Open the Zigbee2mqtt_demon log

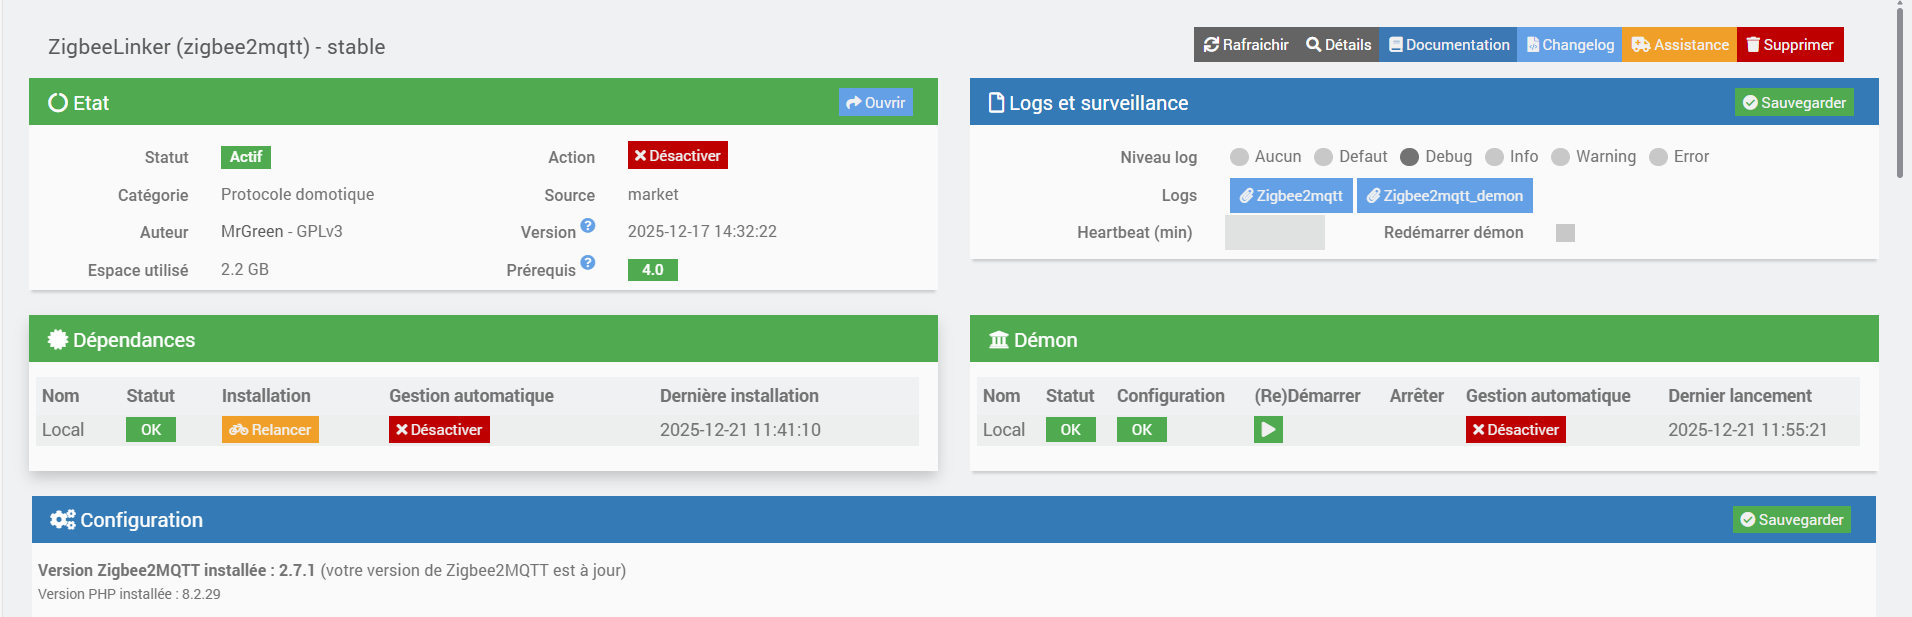pos(1444,196)
